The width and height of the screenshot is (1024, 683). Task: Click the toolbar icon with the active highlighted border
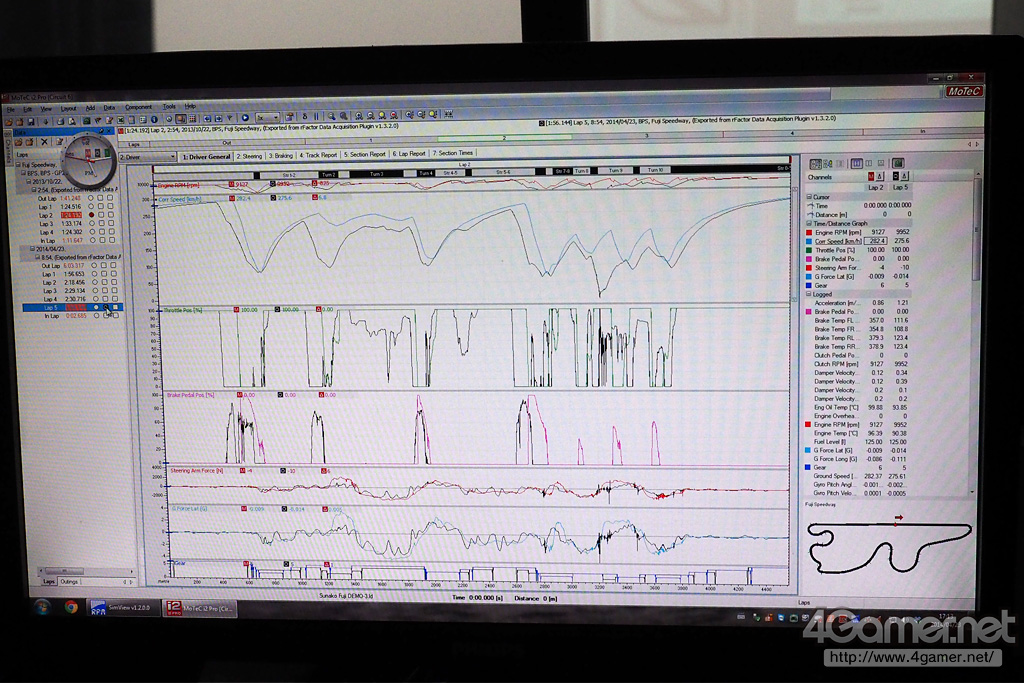coord(180,119)
